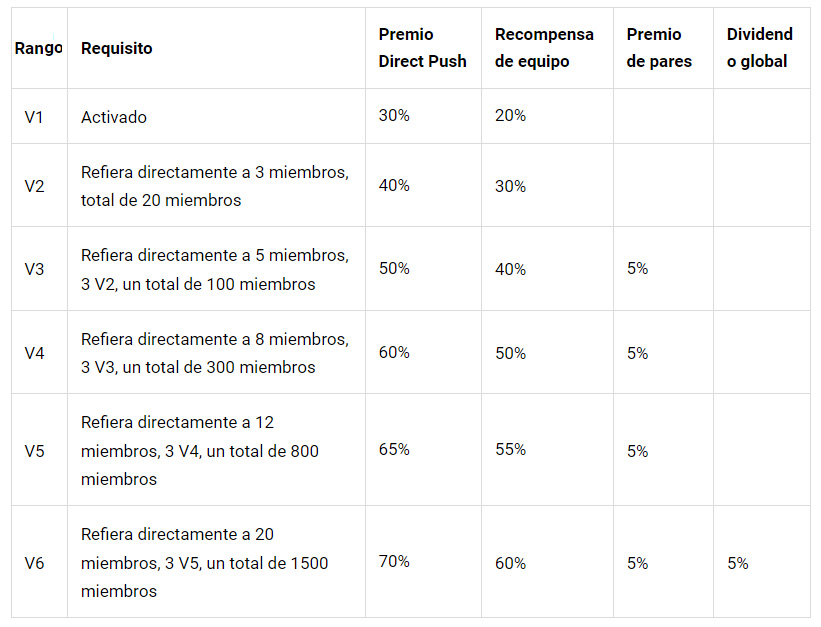Click the Rango column header
This screenshot has height=627, width=821.
tap(38, 48)
